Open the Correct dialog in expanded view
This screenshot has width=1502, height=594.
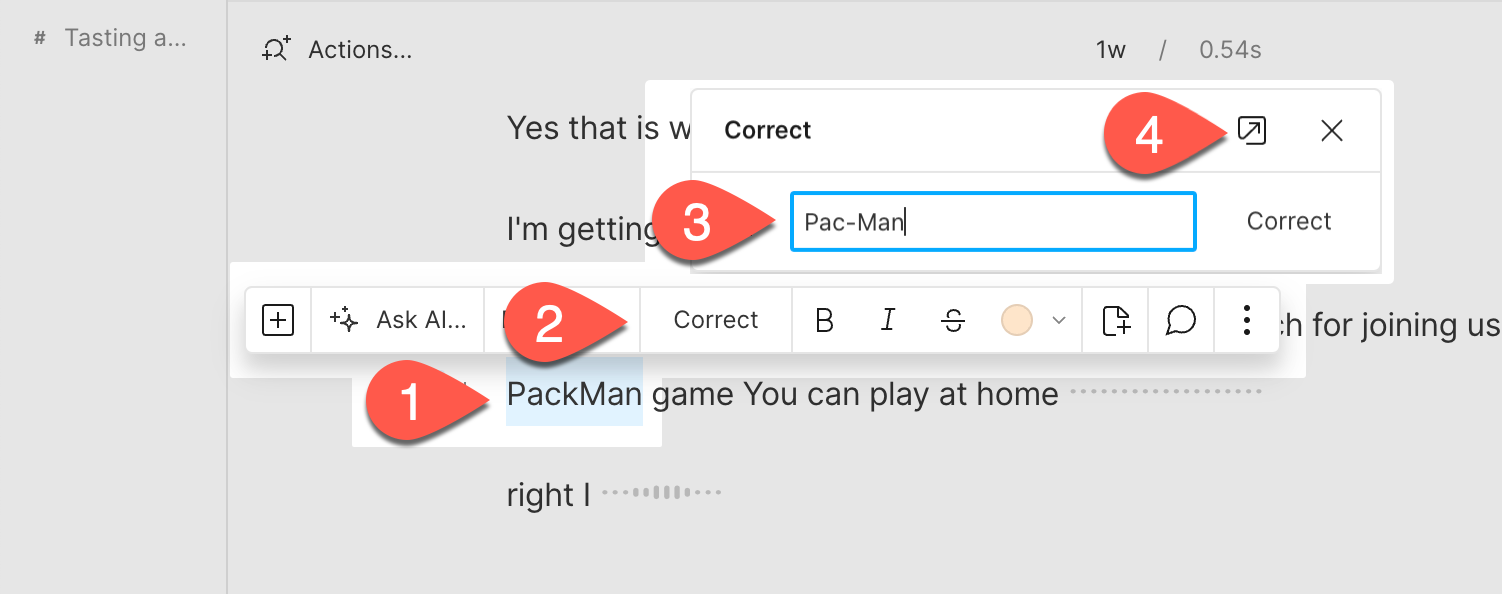[1254, 130]
